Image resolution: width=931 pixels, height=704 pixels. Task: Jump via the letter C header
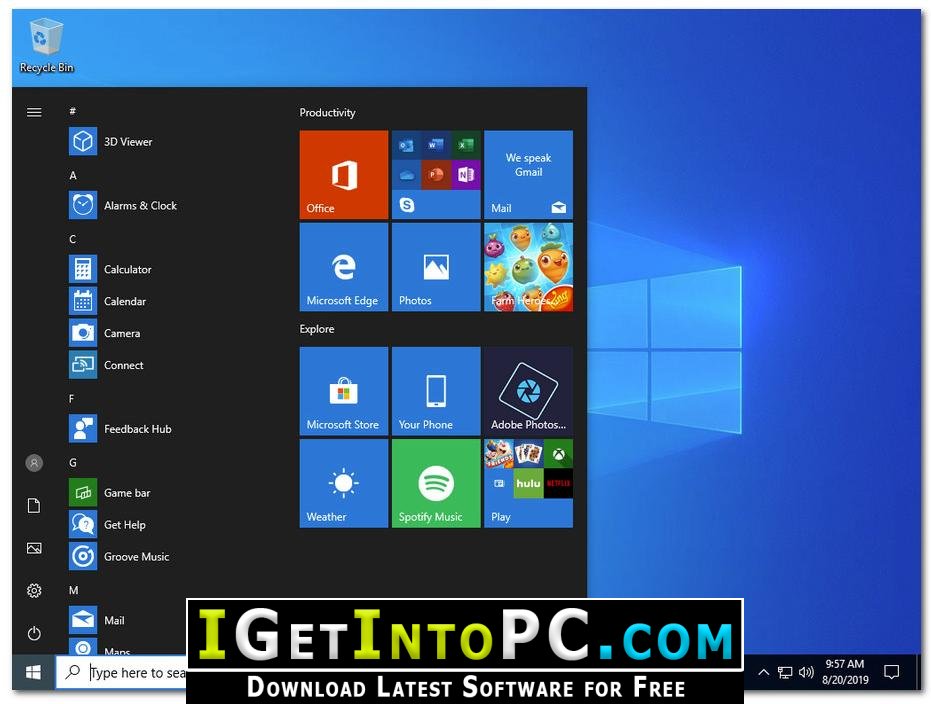(x=72, y=239)
